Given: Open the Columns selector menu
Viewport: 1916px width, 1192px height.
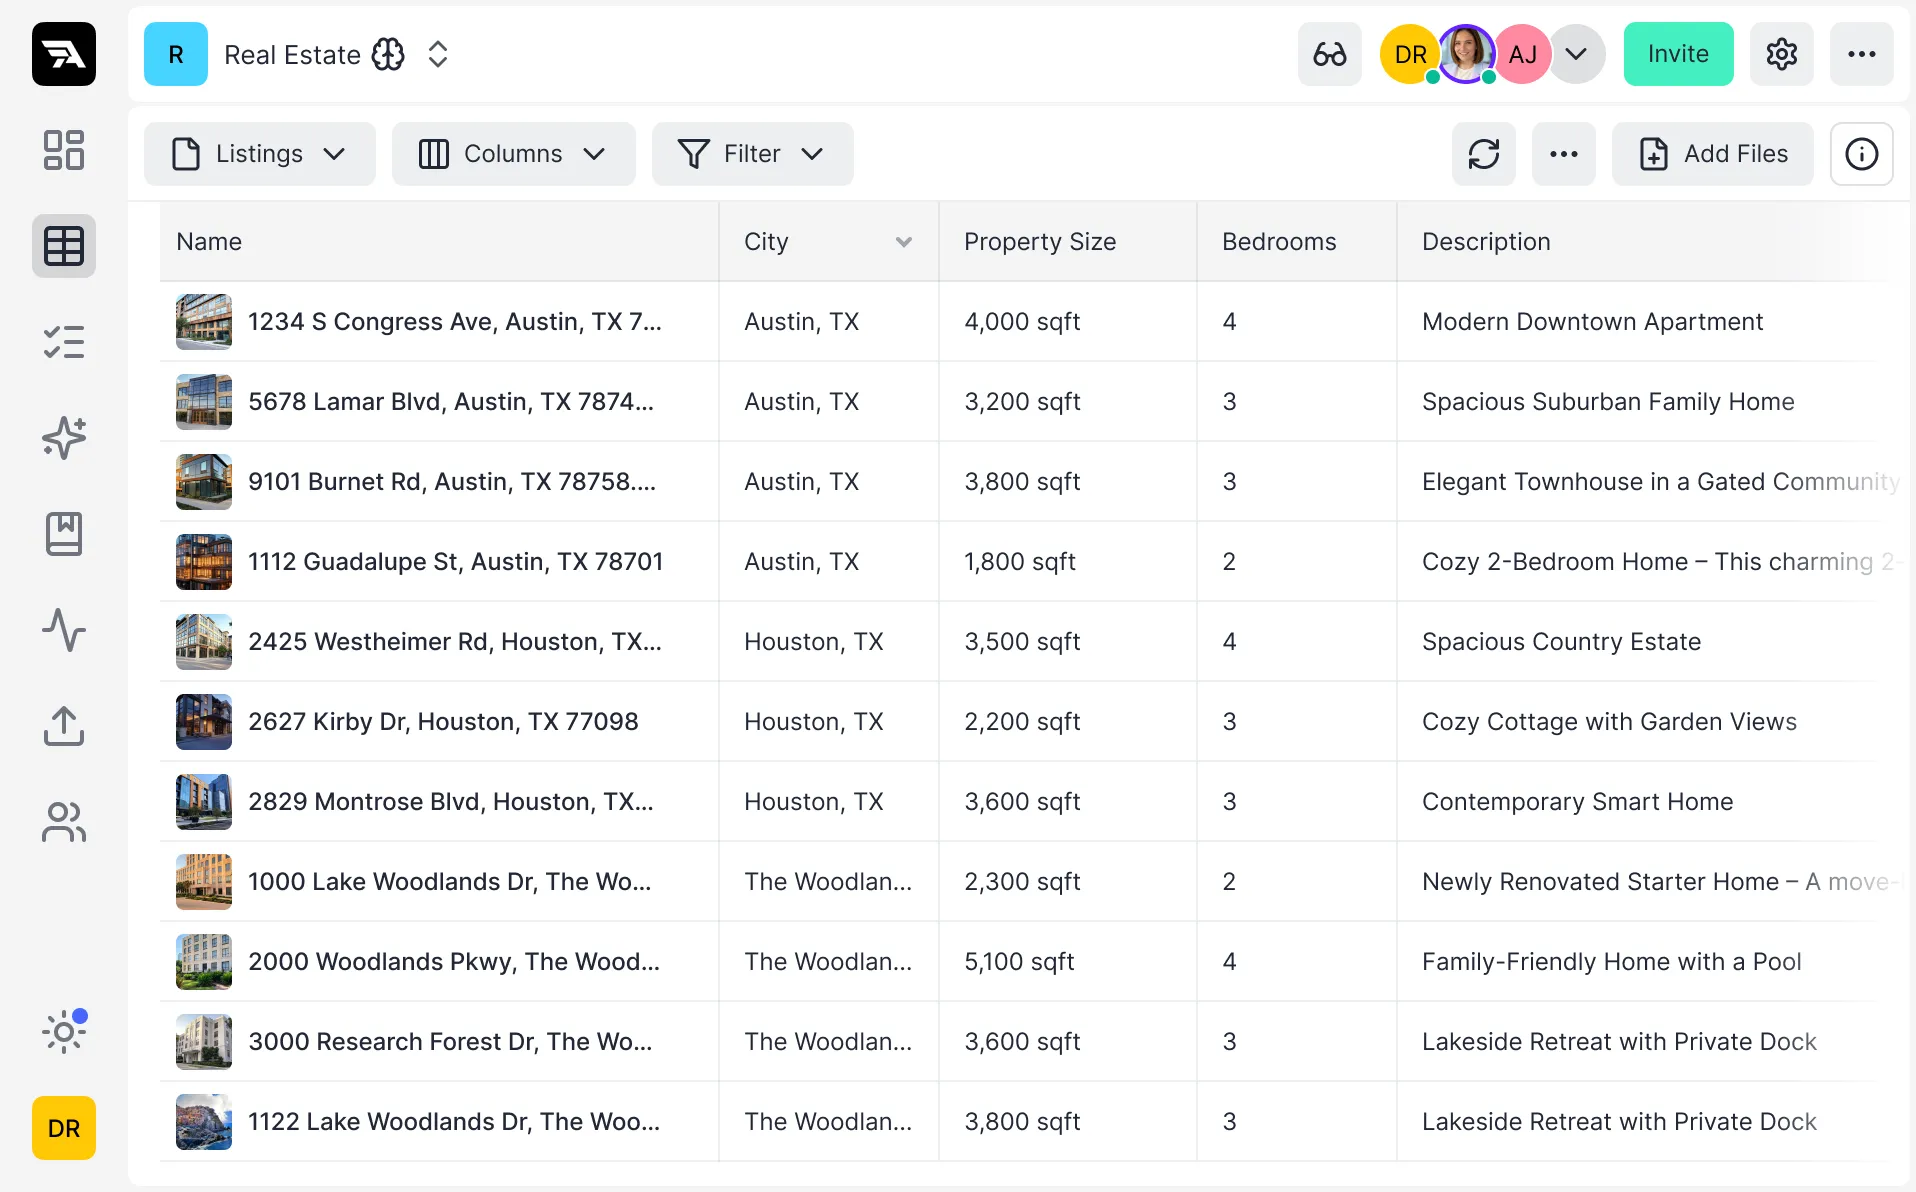Looking at the screenshot, I should [513, 154].
